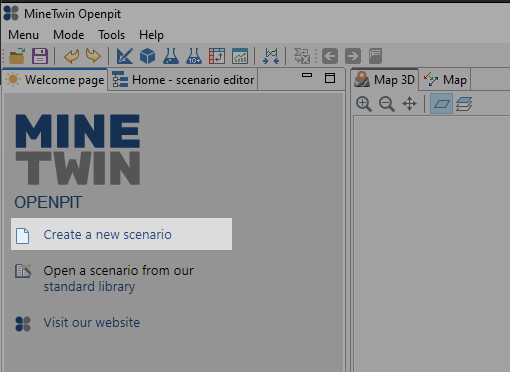Toggle the single plane layer view
Screen dimensions: 510x372
tap(441, 104)
